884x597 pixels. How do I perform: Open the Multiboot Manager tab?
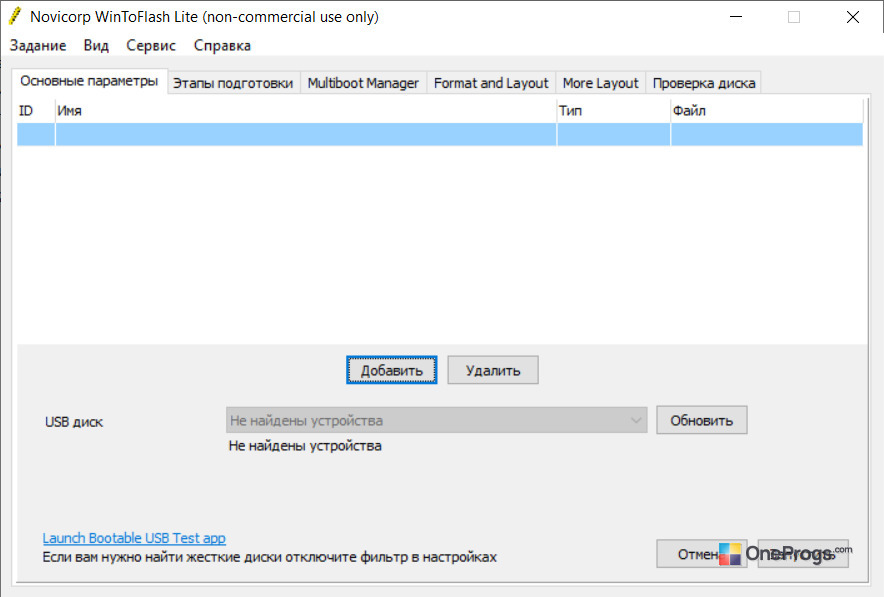[363, 83]
